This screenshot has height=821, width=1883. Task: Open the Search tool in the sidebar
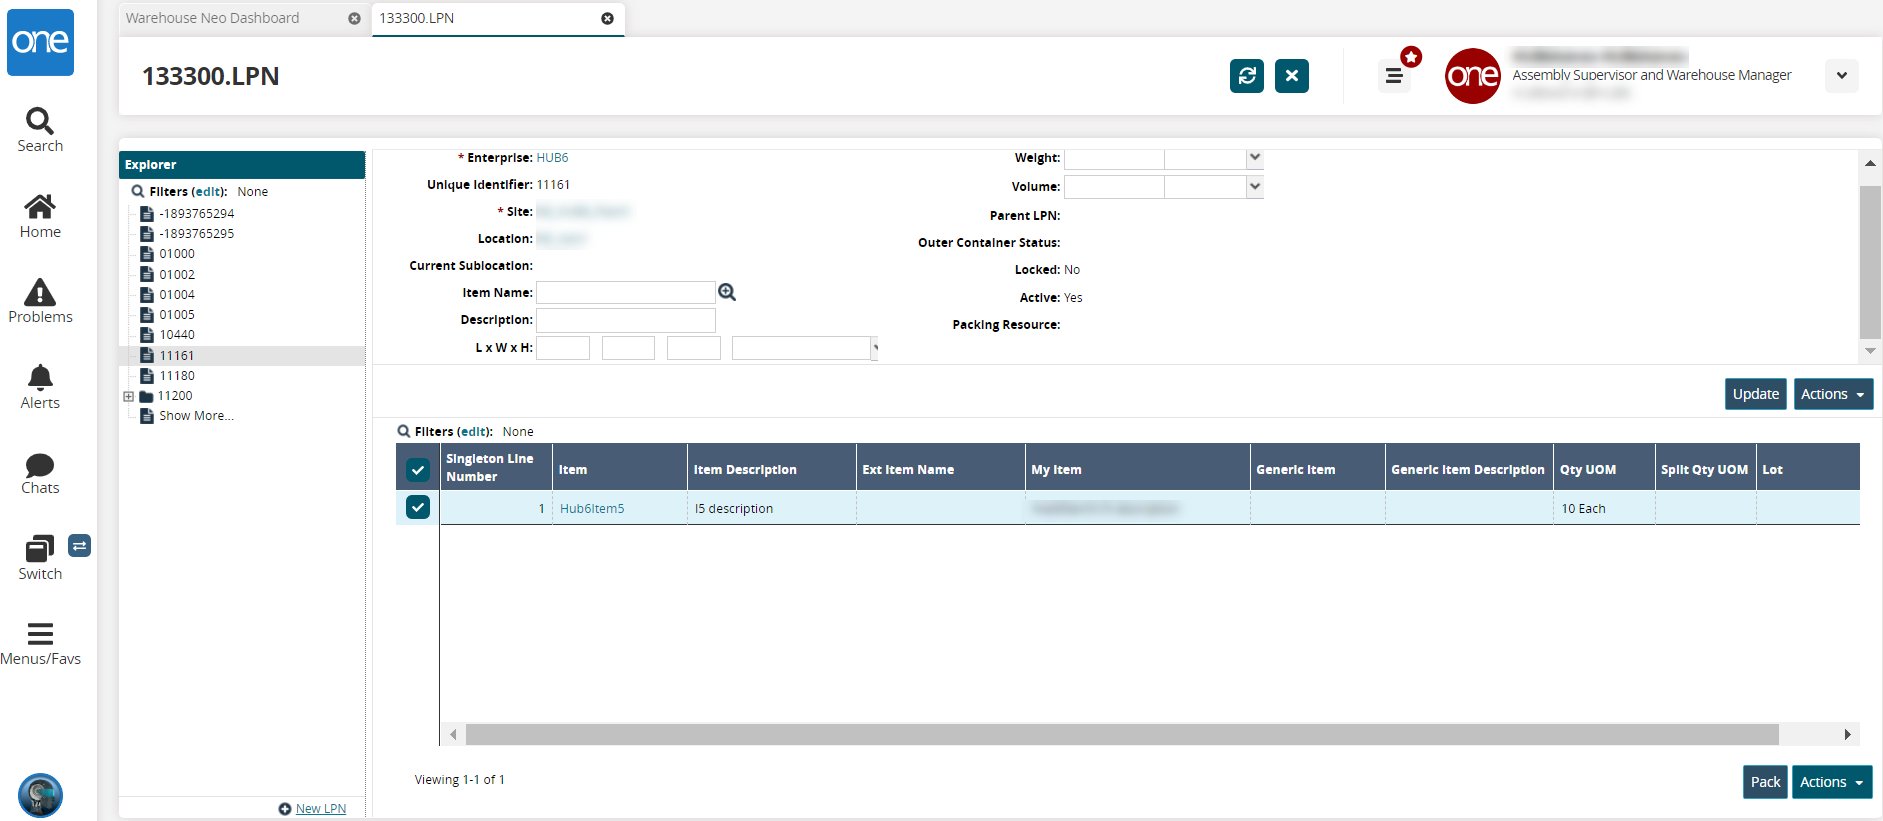coord(40,130)
